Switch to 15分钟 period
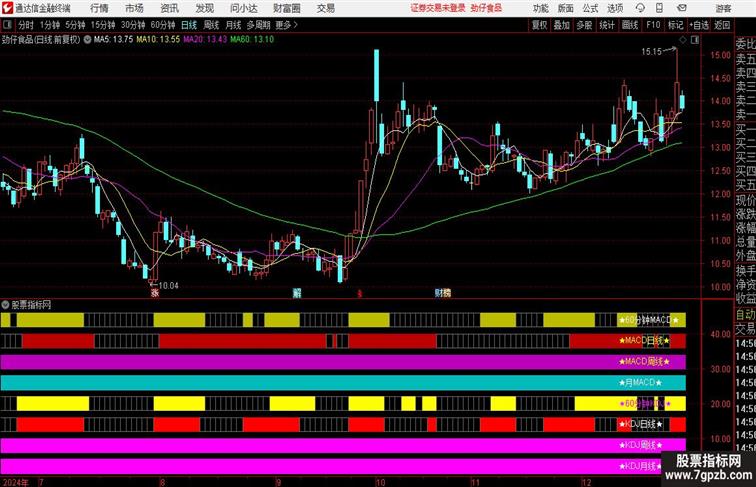 103,25
